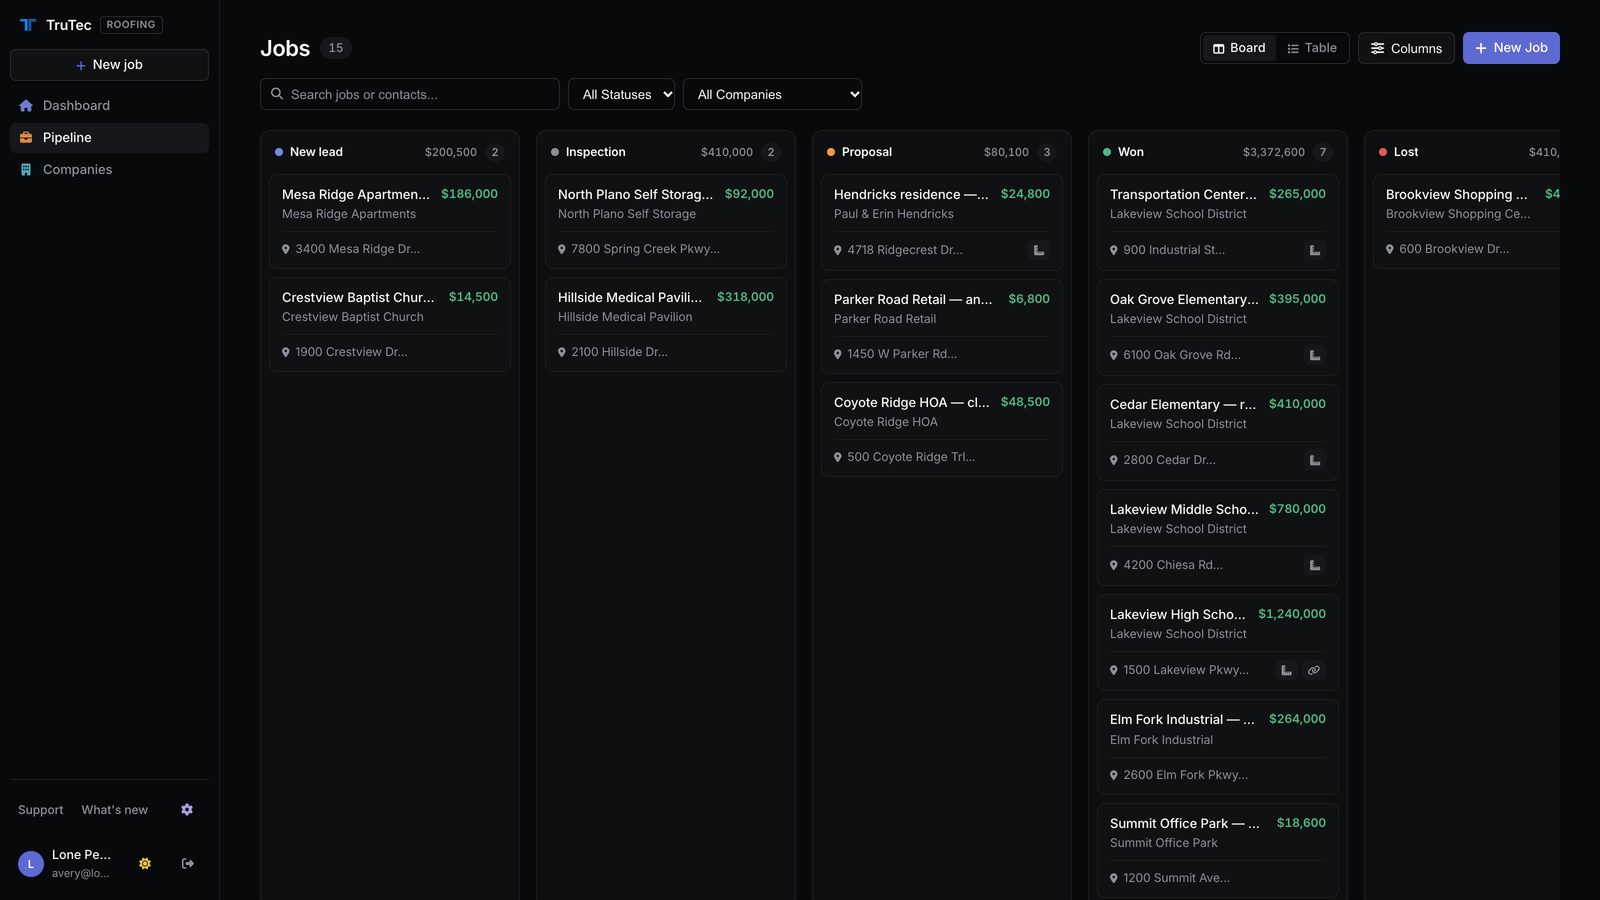Open the All Statuses dropdown
The width and height of the screenshot is (1600, 900).
pyautogui.click(x=621, y=94)
